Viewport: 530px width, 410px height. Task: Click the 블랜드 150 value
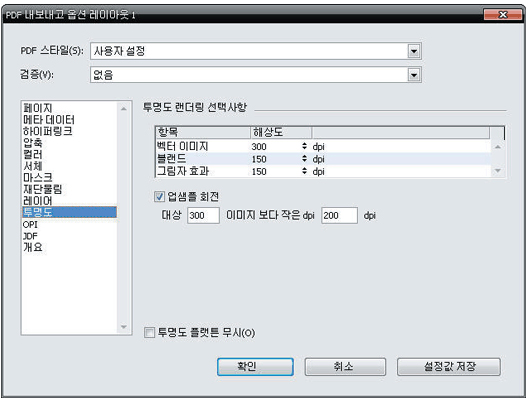tap(259, 159)
